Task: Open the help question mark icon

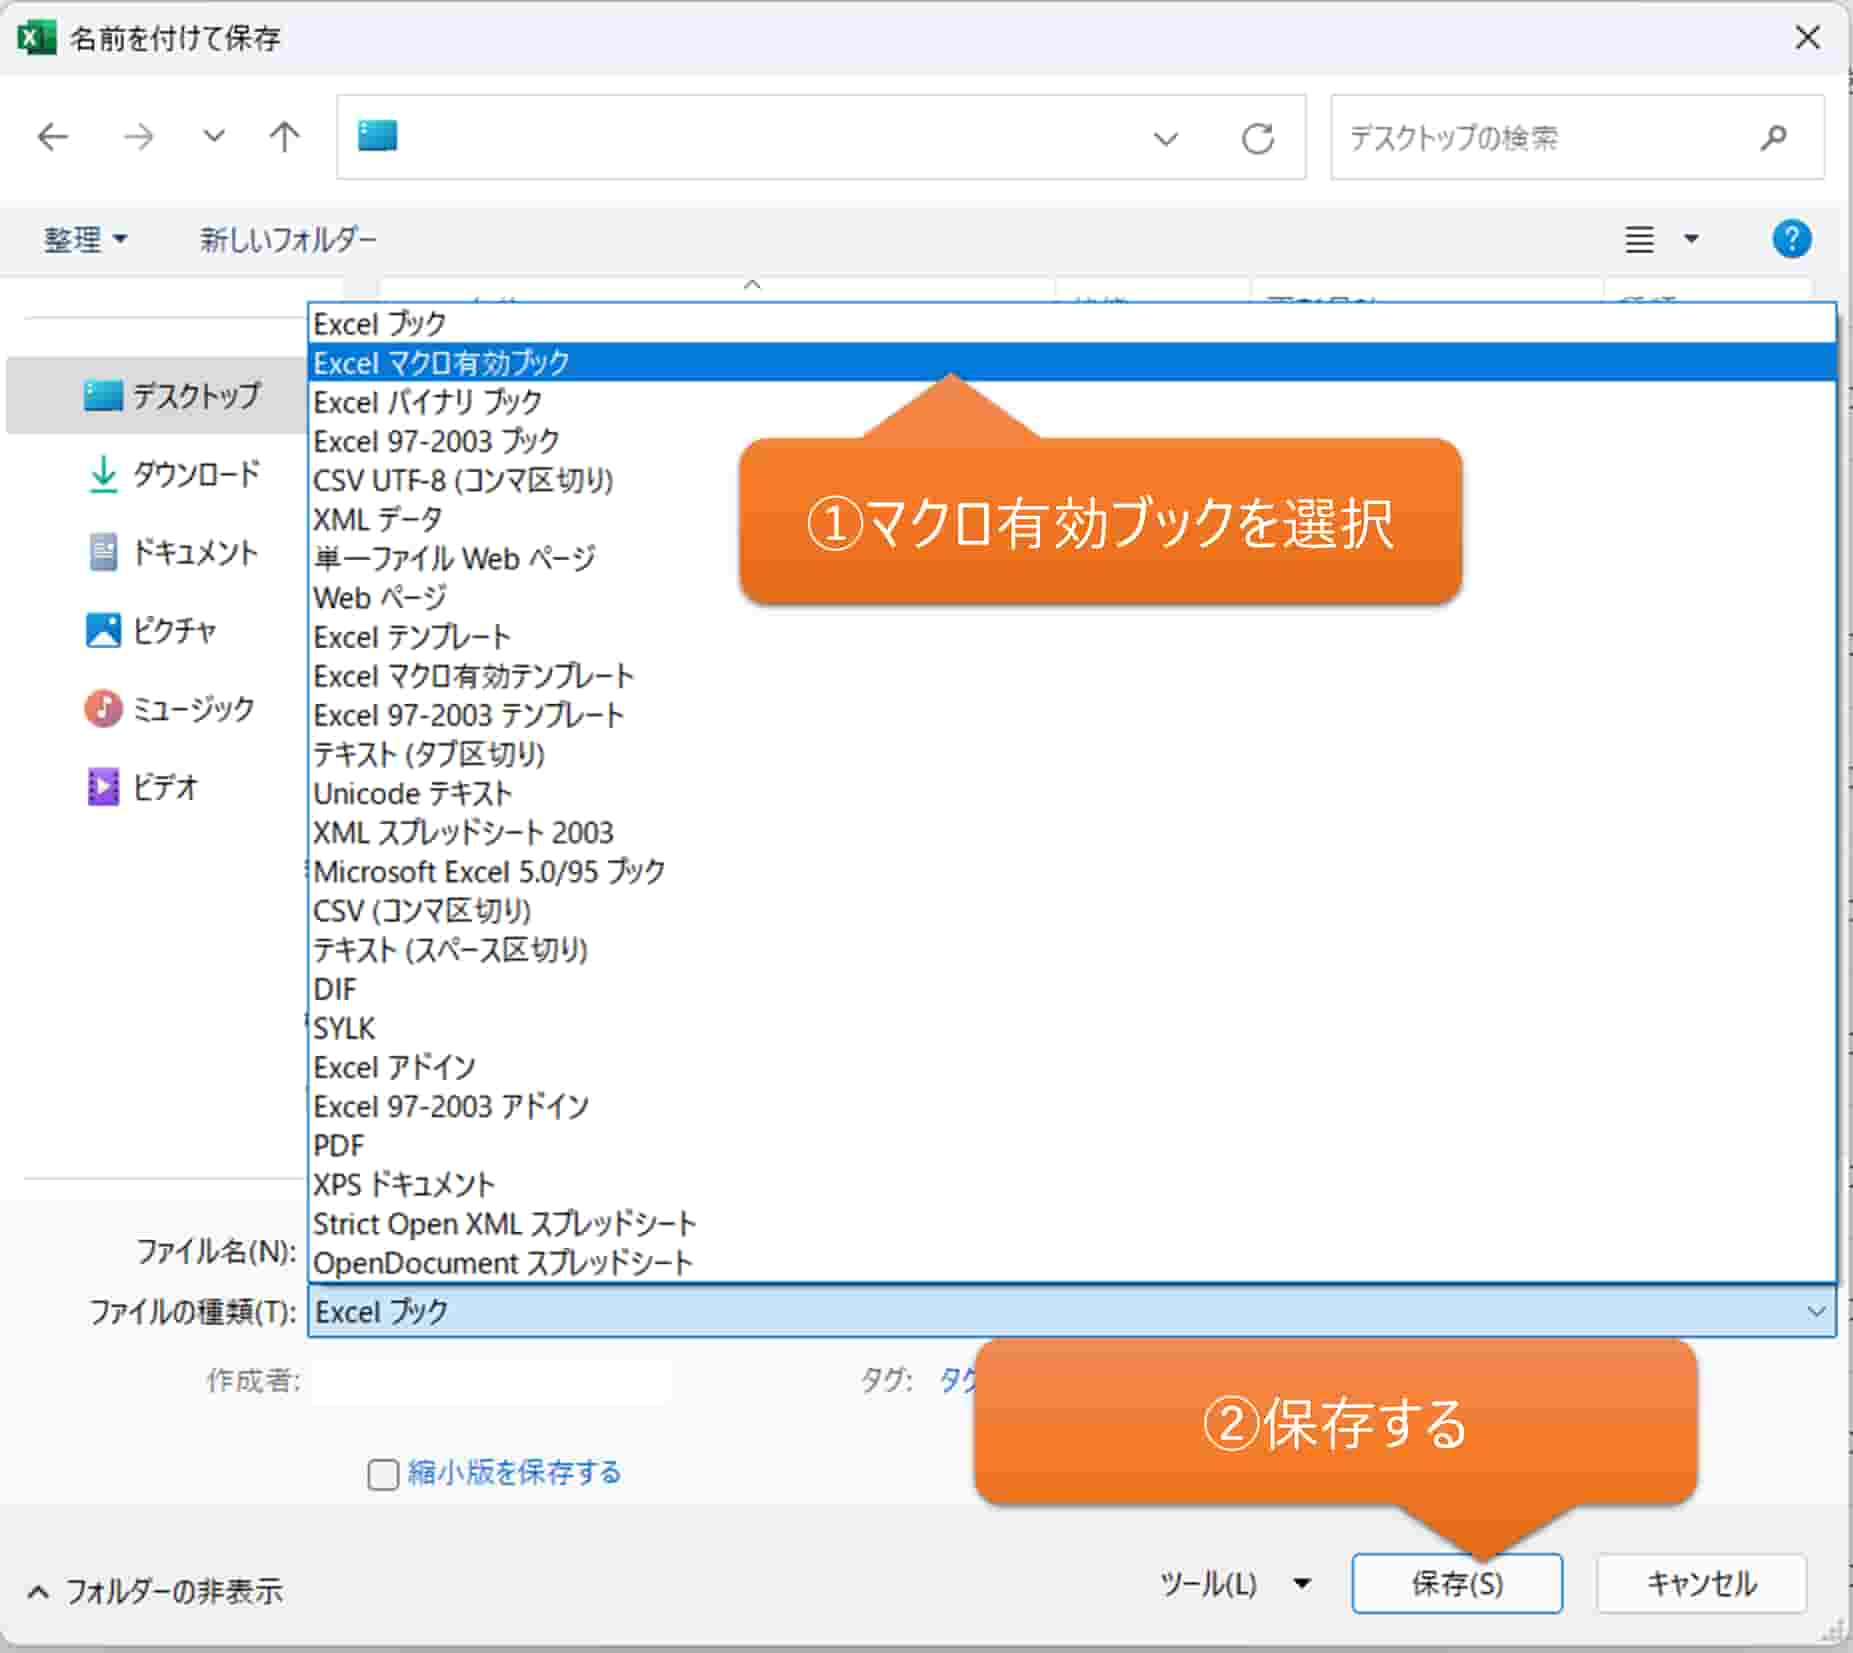Action: pyautogui.click(x=1791, y=239)
